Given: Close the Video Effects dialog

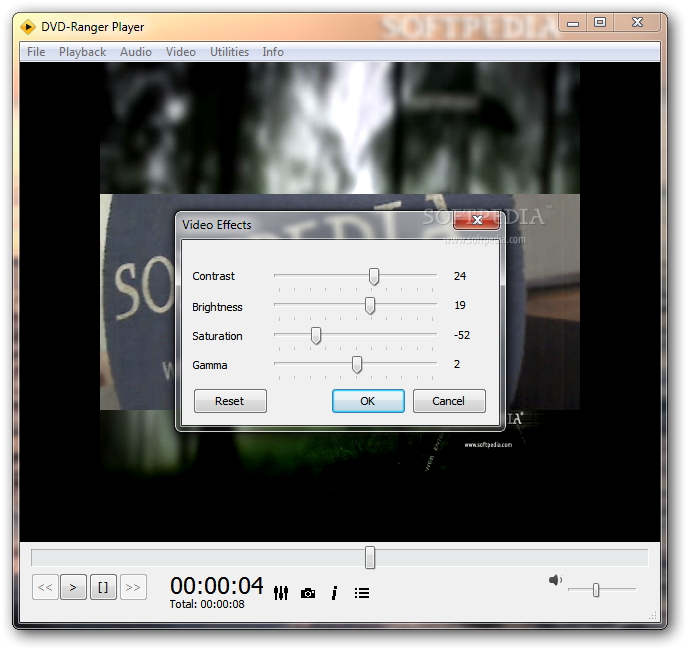Looking at the screenshot, I should tap(477, 220).
